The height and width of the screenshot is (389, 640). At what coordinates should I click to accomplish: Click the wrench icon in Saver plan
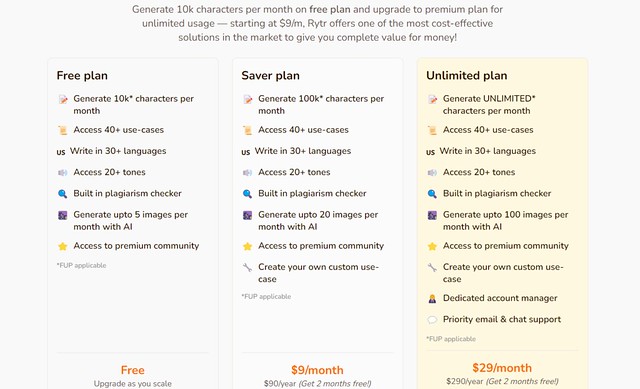(x=247, y=267)
